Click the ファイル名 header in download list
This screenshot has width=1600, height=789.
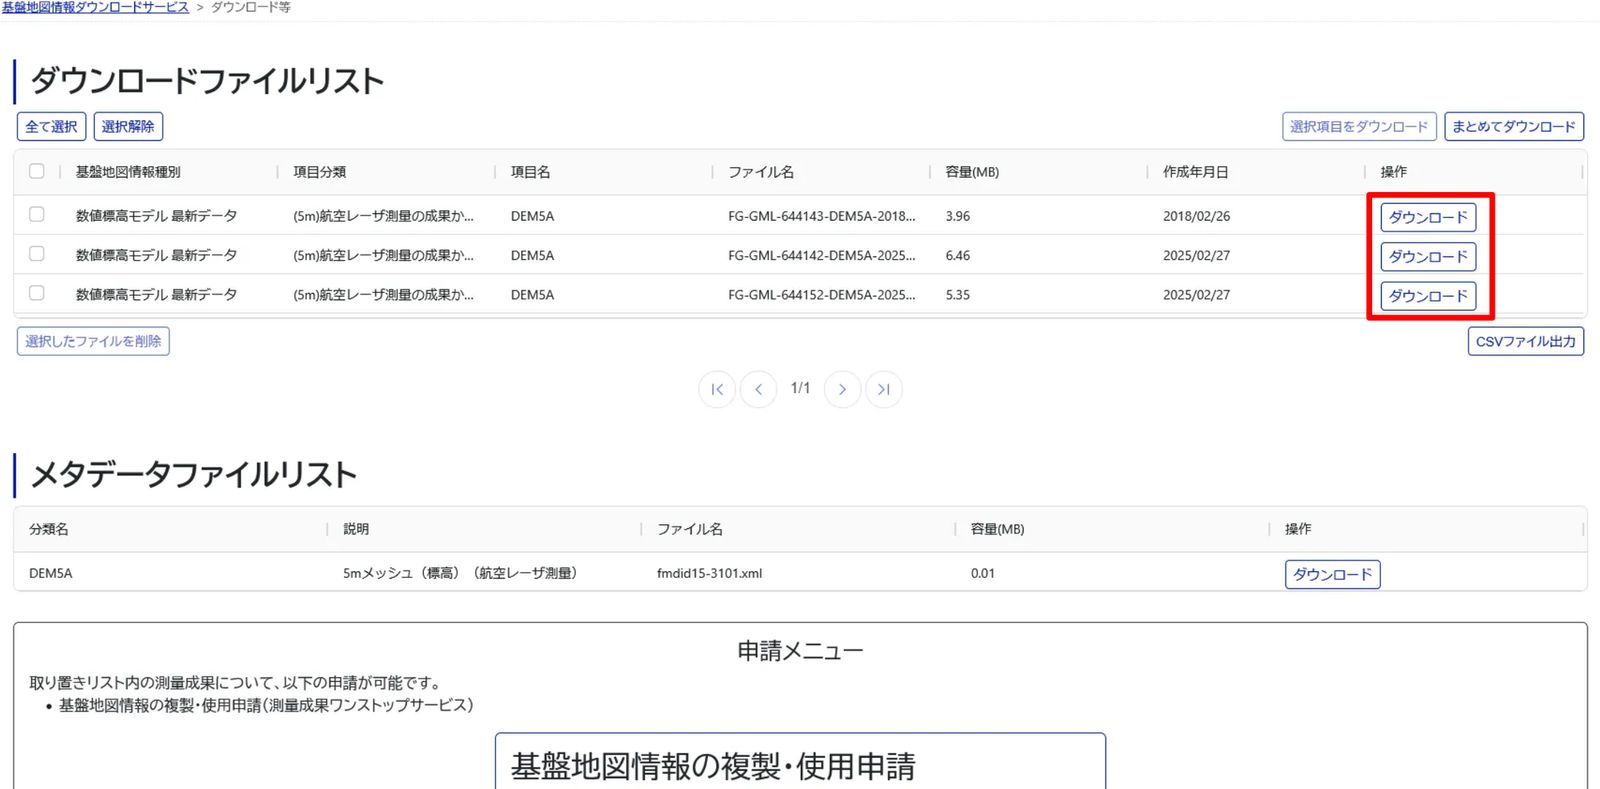point(761,172)
